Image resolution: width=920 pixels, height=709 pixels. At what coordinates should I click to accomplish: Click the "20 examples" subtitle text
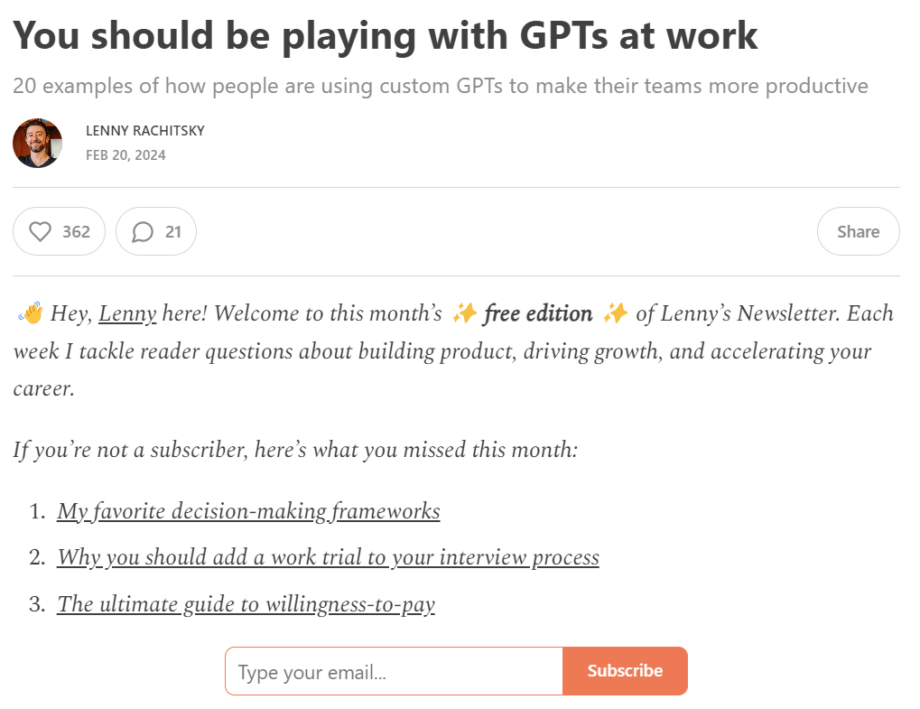coord(440,86)
